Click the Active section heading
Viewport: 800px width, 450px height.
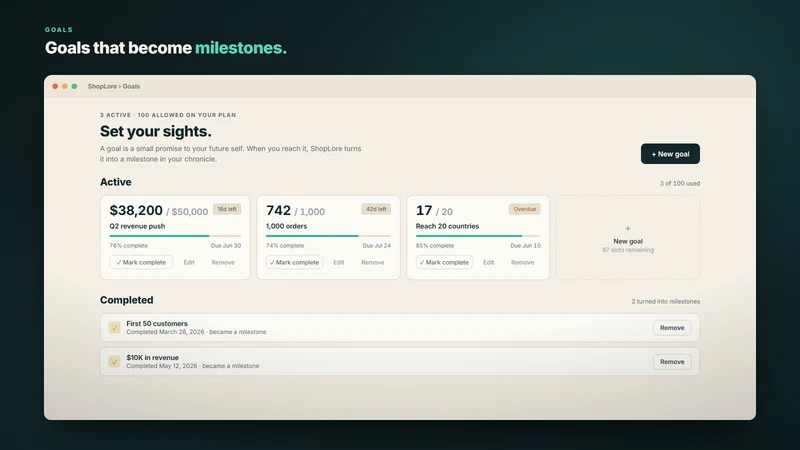click(115, 182)
